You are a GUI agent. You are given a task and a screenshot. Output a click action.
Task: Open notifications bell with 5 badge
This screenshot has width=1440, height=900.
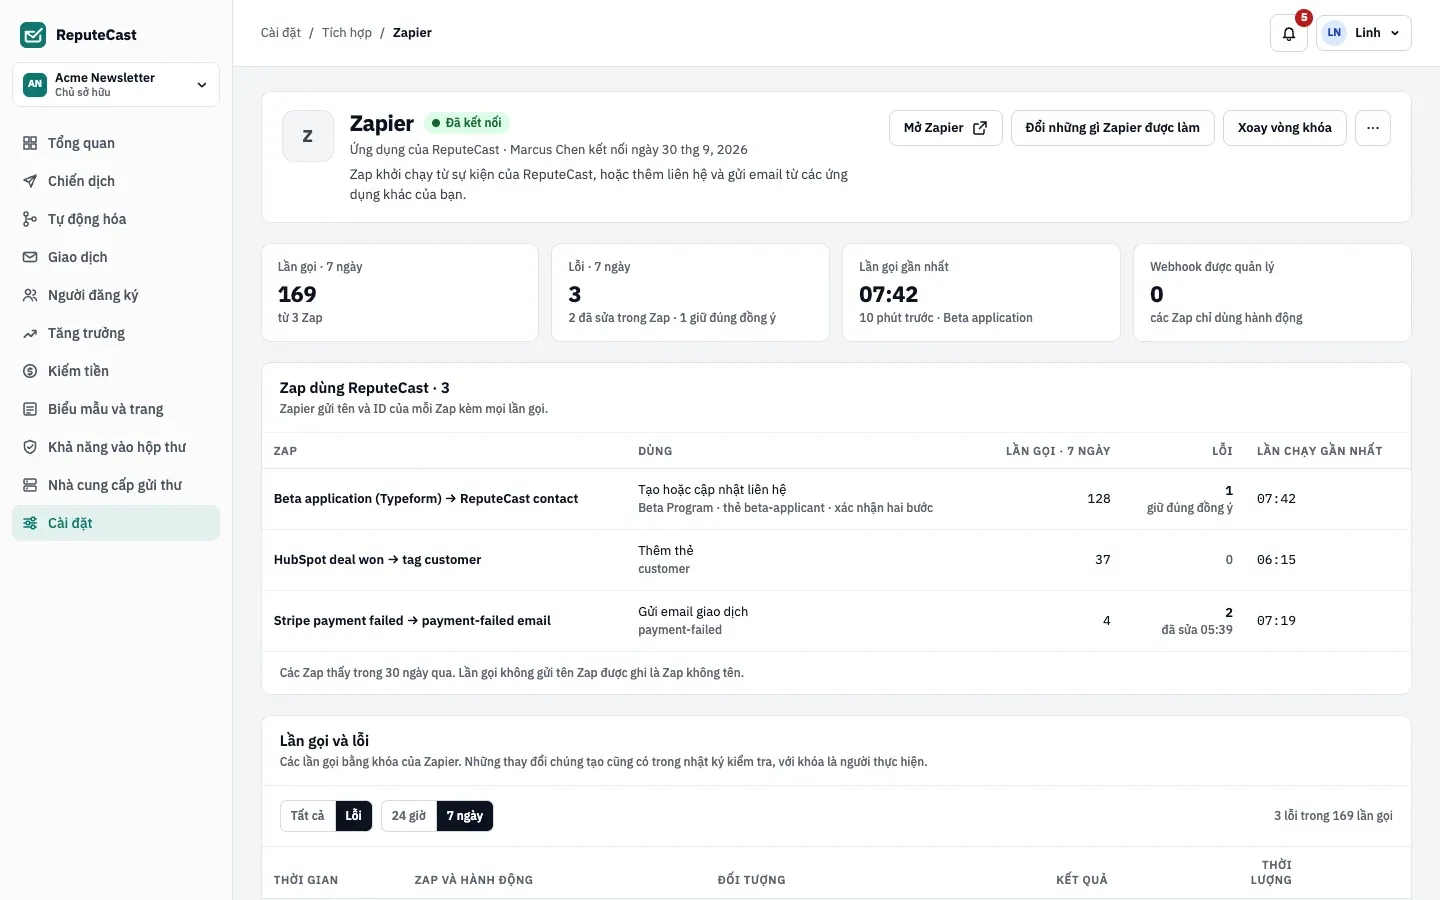pyautogui.click(x=1289, y=33)
